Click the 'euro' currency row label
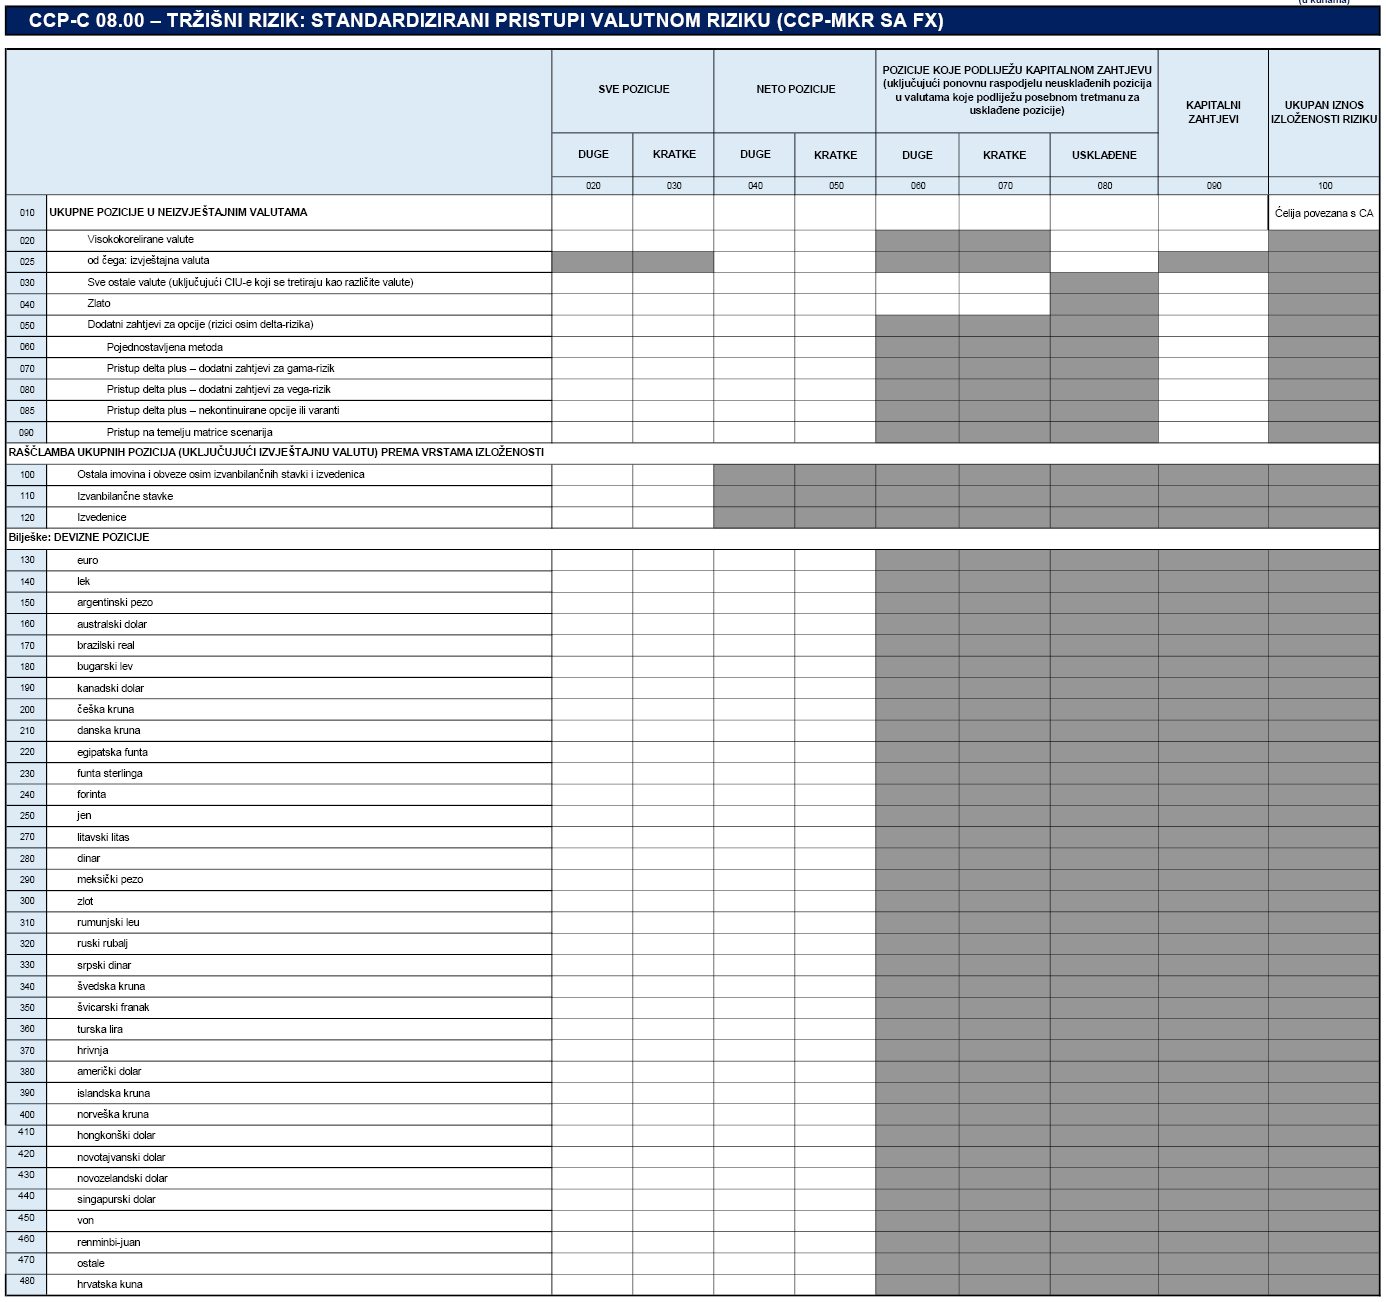The image size is (1386, 1302). [x=88, y=561]
